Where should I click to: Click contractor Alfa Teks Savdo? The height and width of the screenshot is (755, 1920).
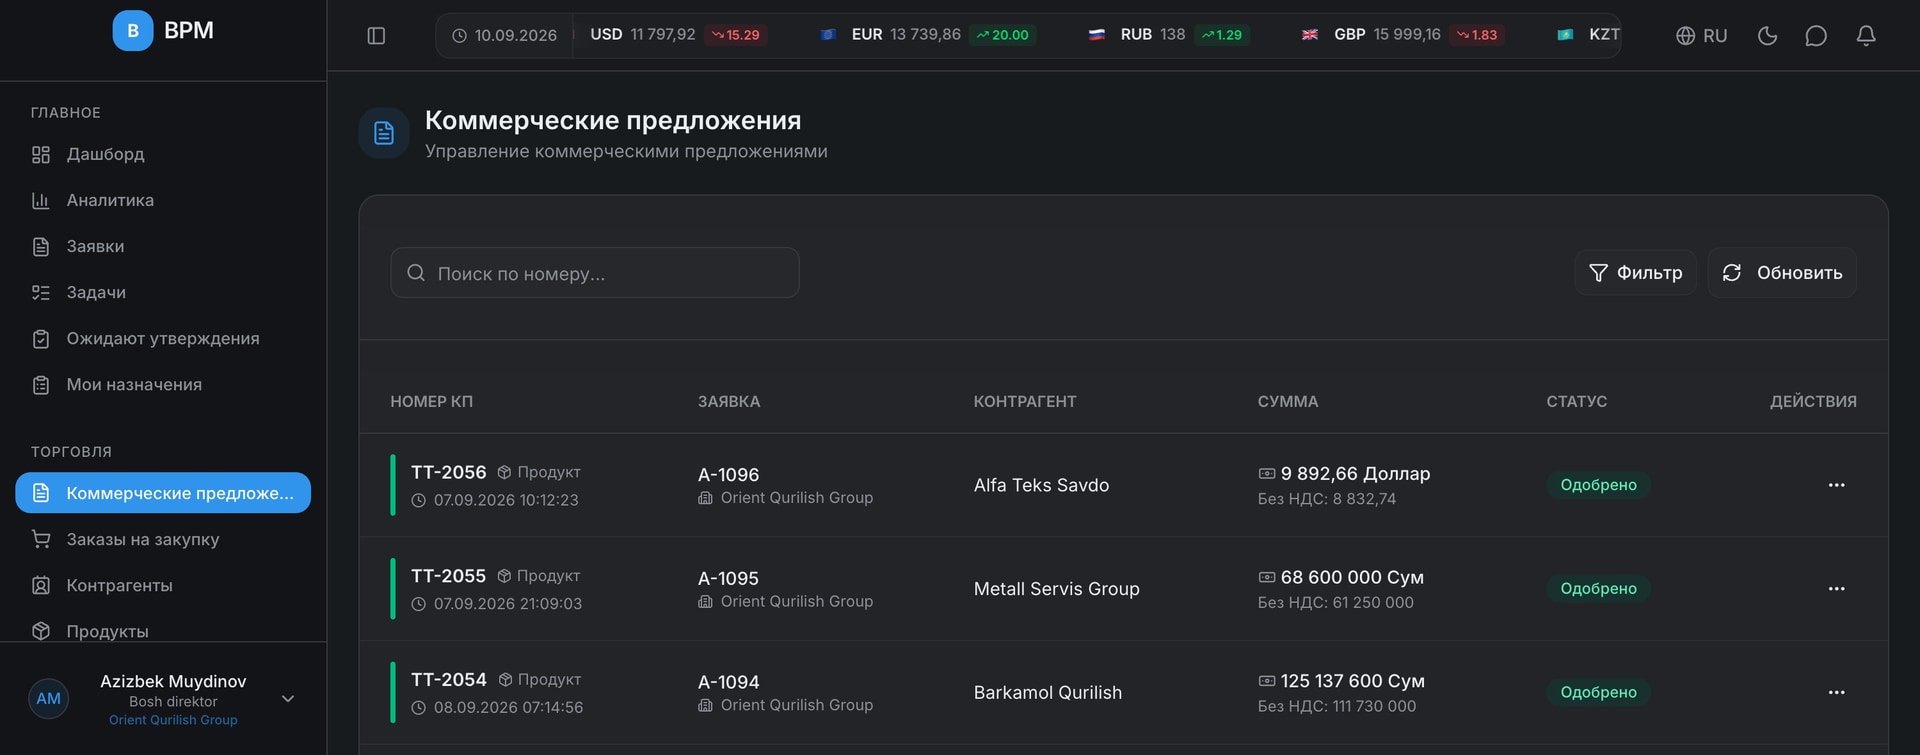pyautogui.click(x=1041, y=485)
